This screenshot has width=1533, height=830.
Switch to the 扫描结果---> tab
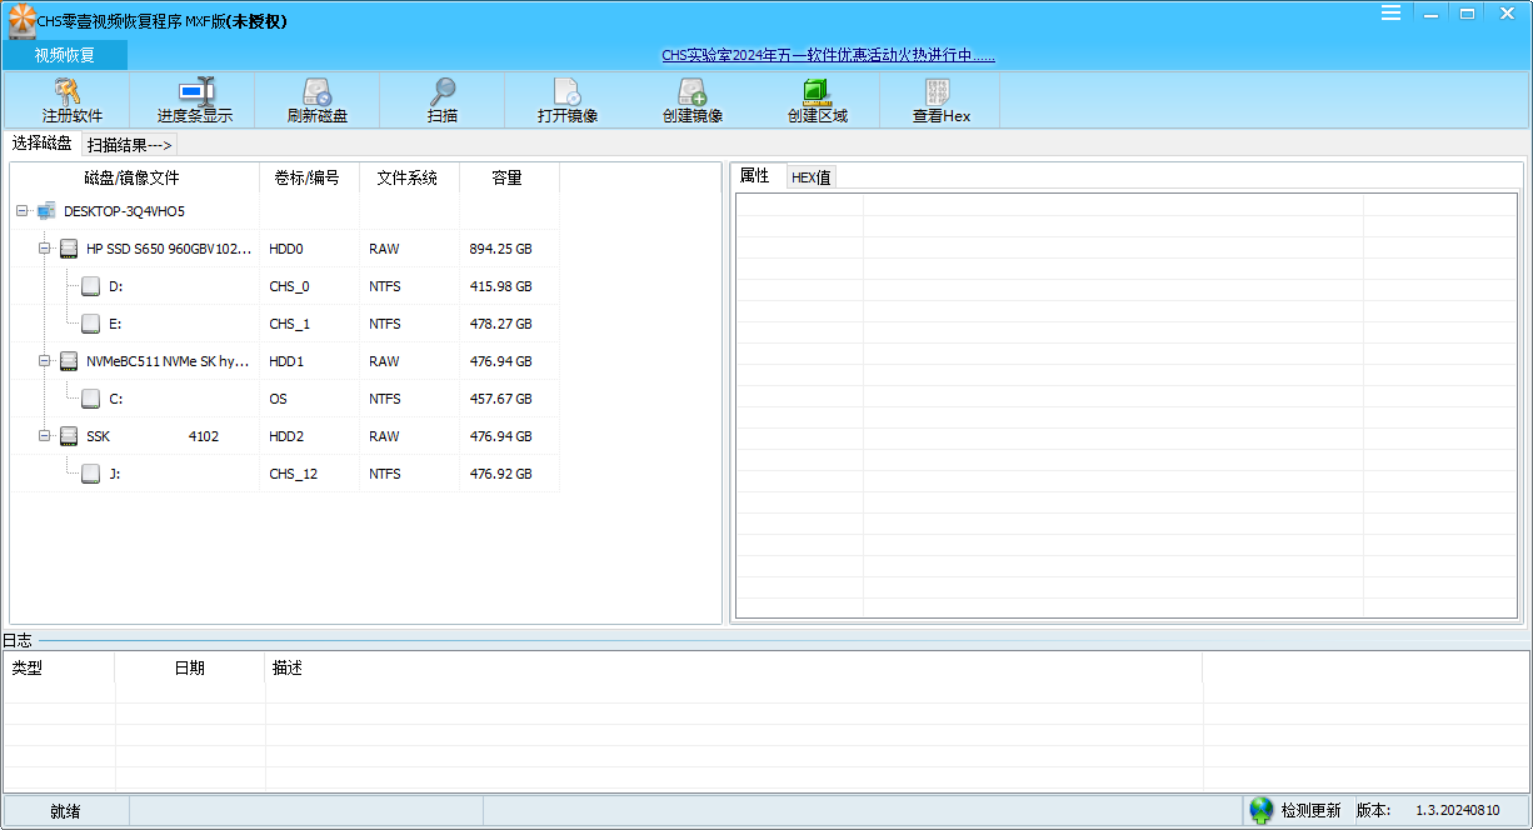(129, 144)
